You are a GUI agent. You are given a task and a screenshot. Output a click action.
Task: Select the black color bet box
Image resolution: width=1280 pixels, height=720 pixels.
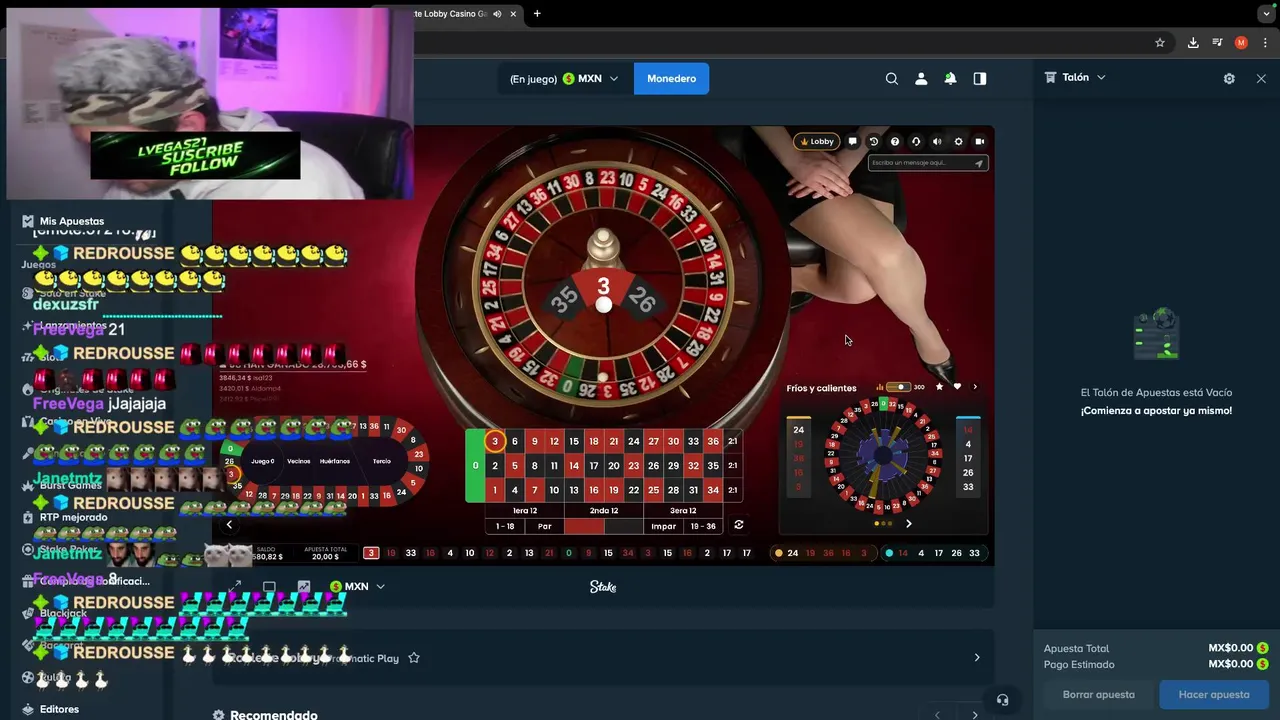click(x=624, y=526)
